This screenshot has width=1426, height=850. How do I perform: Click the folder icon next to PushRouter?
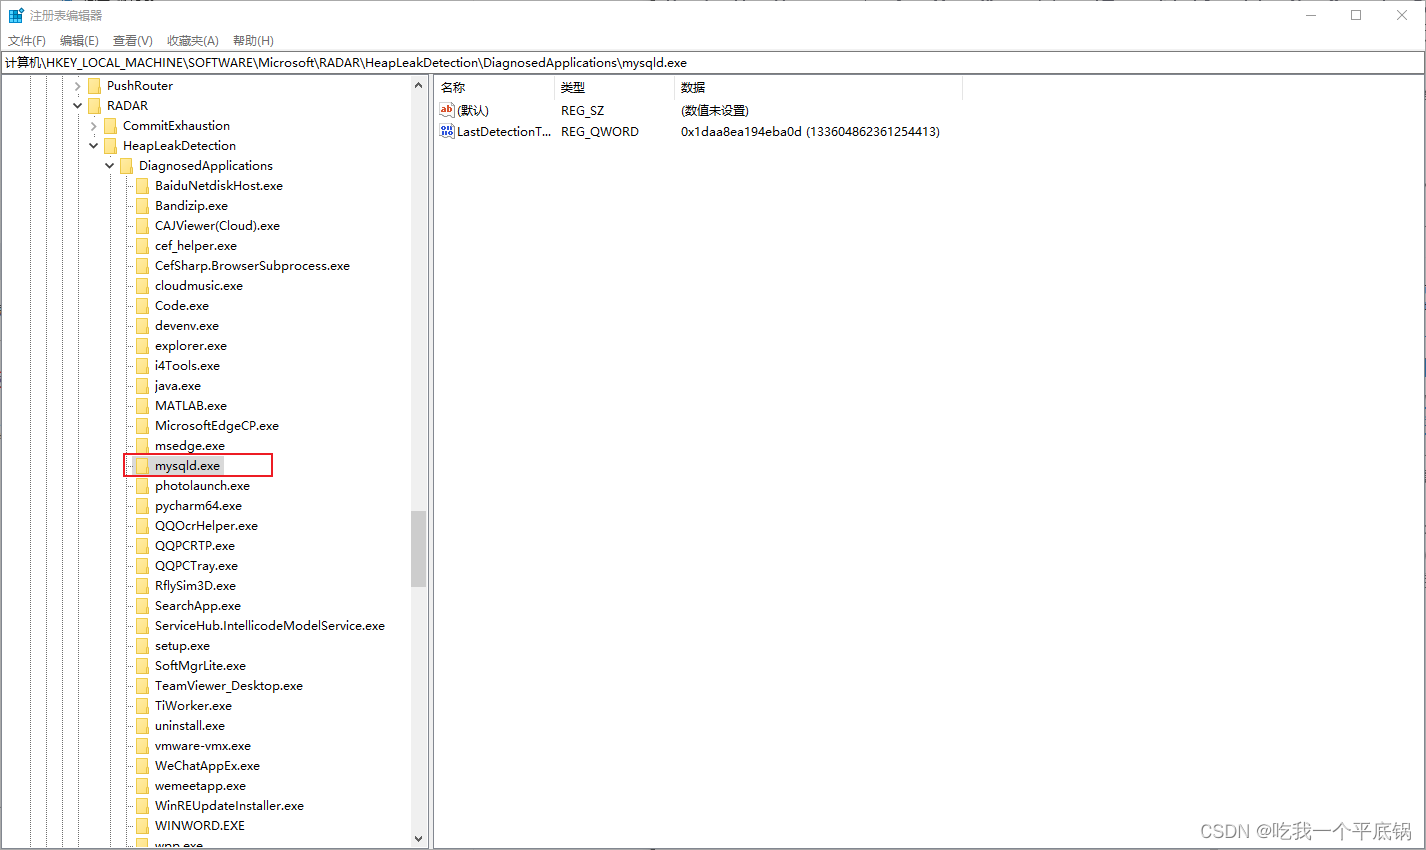(95, 86)
